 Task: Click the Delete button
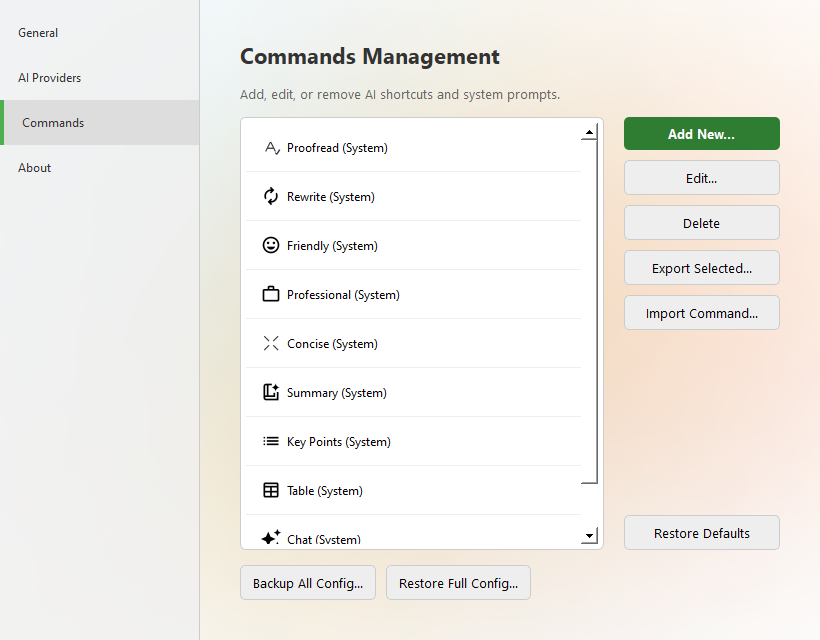click(x=702, y=223)
